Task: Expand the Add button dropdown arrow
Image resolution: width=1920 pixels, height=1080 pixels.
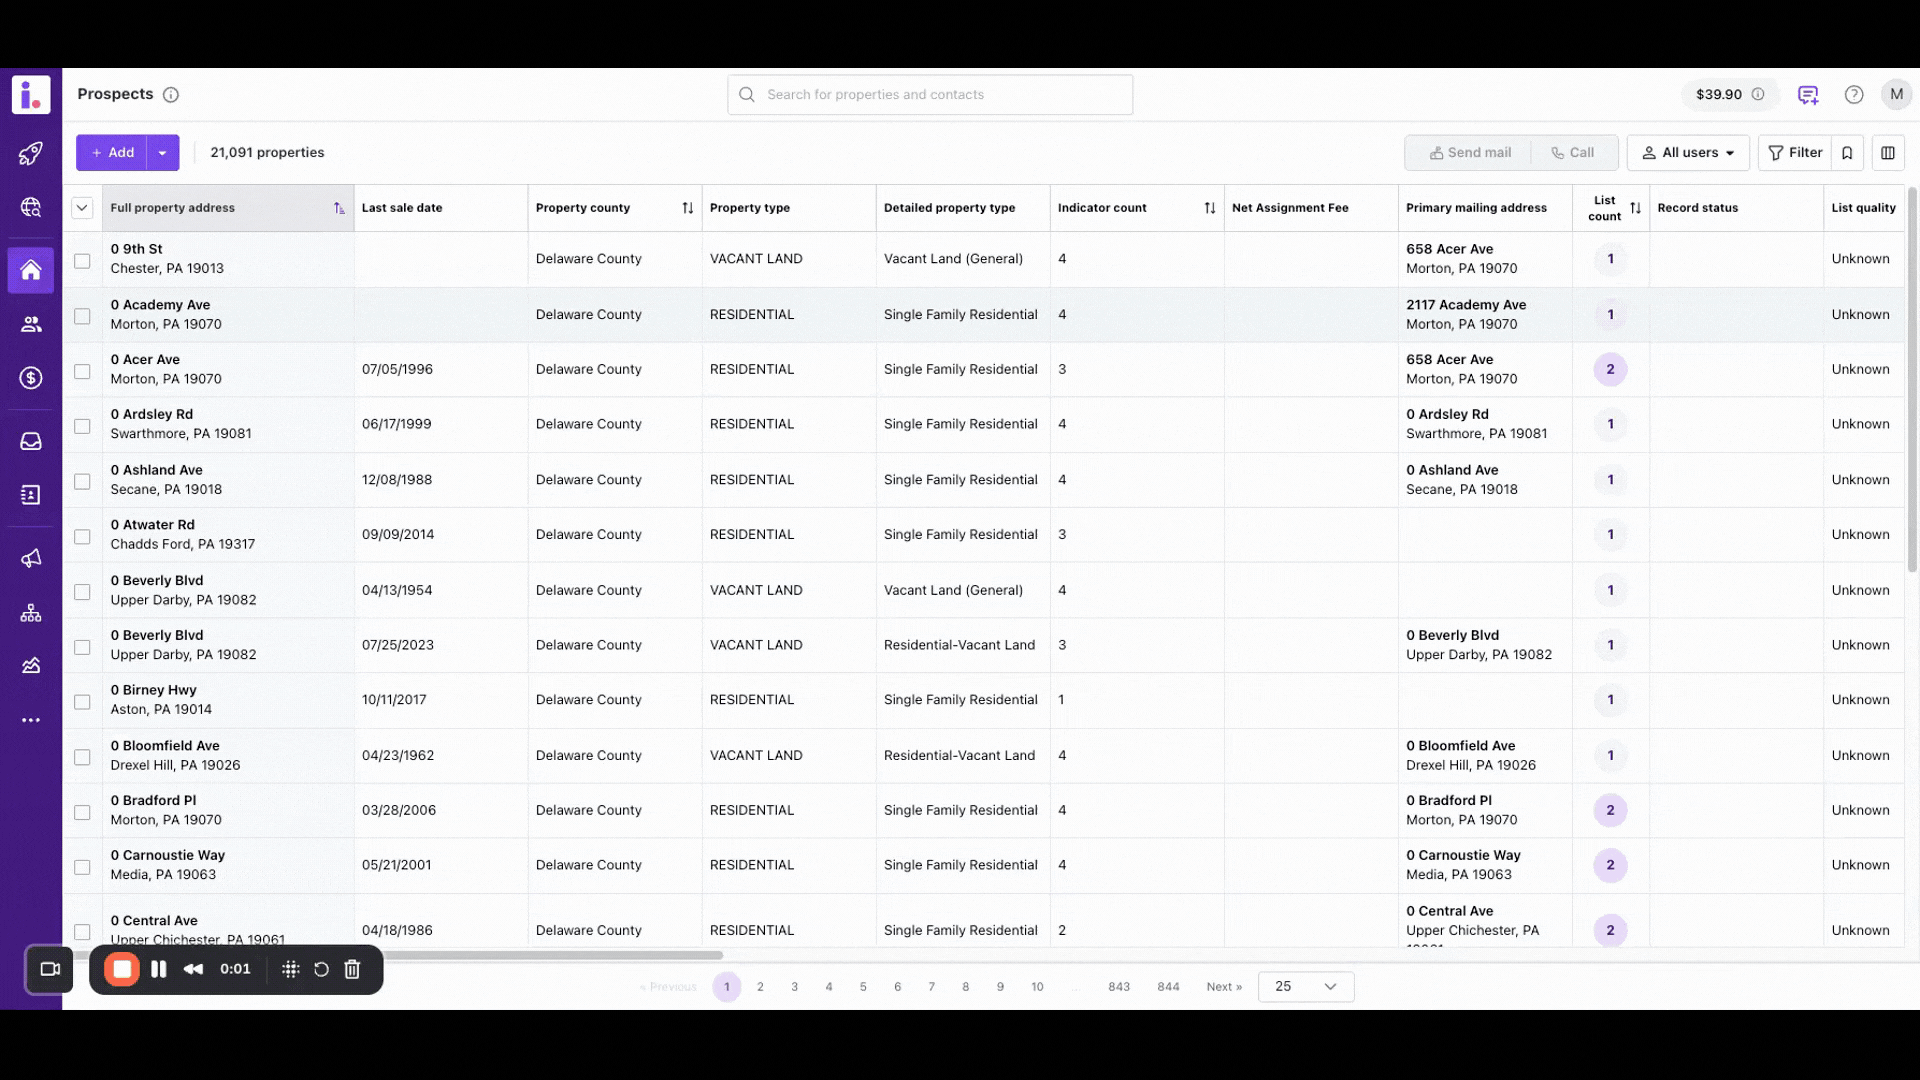Action: point(162,153)
